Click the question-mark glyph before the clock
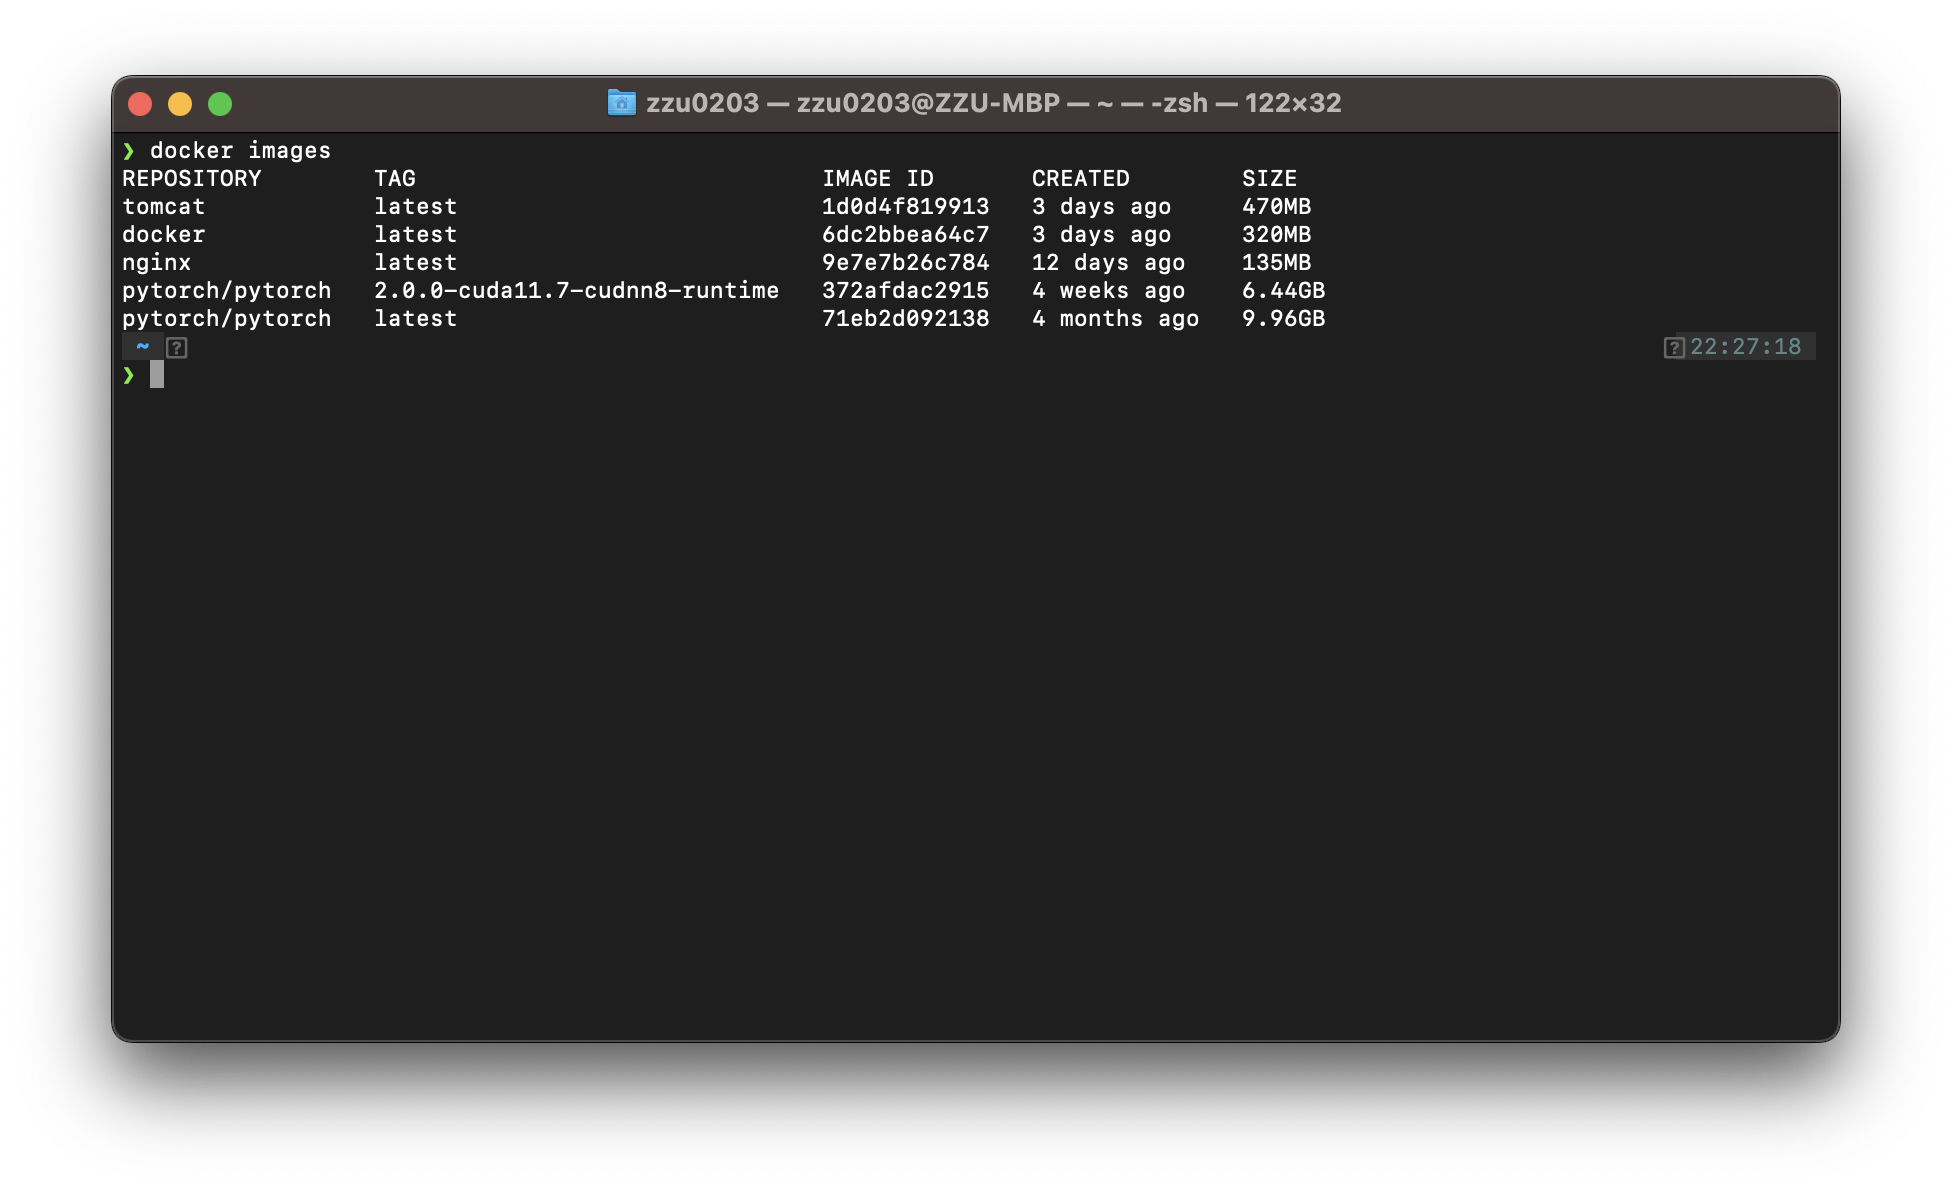The height and width of the screenshot is (1190, 1952). tap(1674, 348)
